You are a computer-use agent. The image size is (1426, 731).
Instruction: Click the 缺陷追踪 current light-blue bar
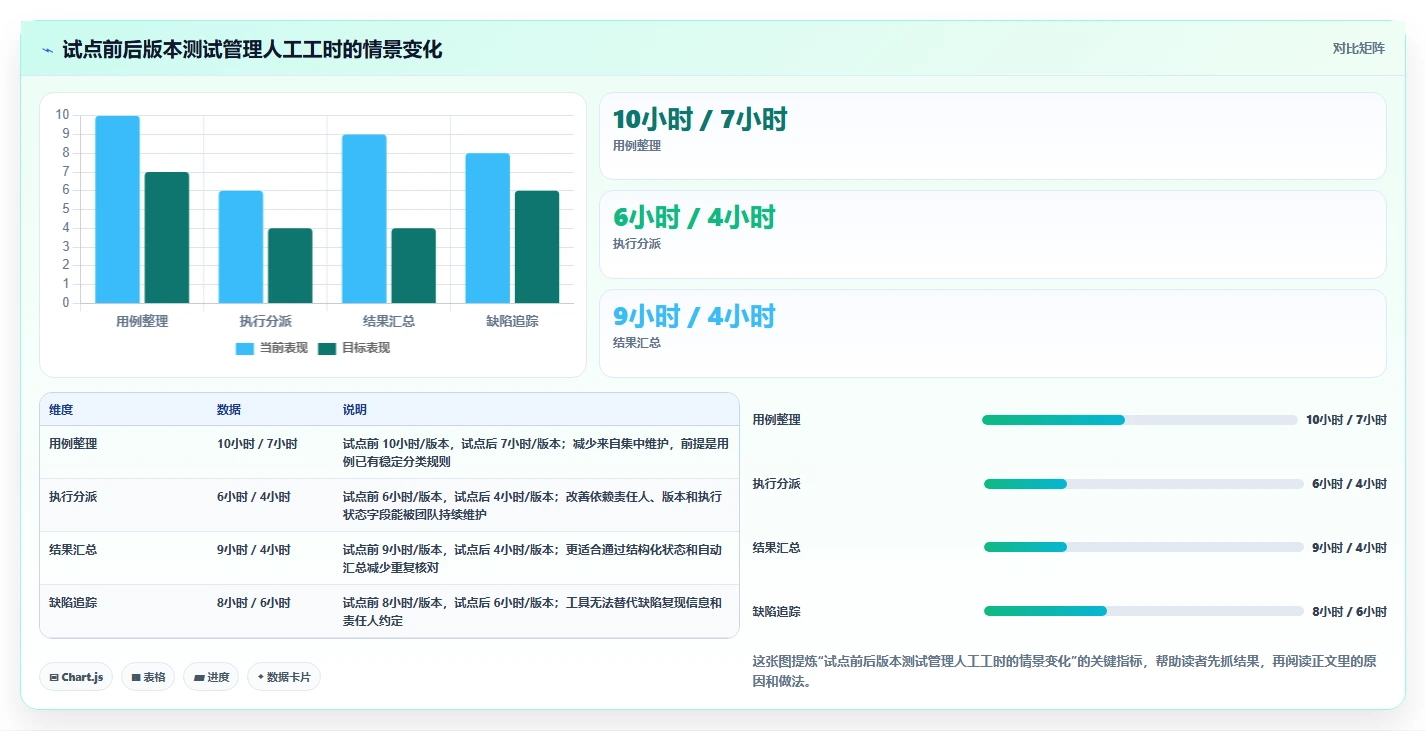pyautogui.click(x=488, y=228)
